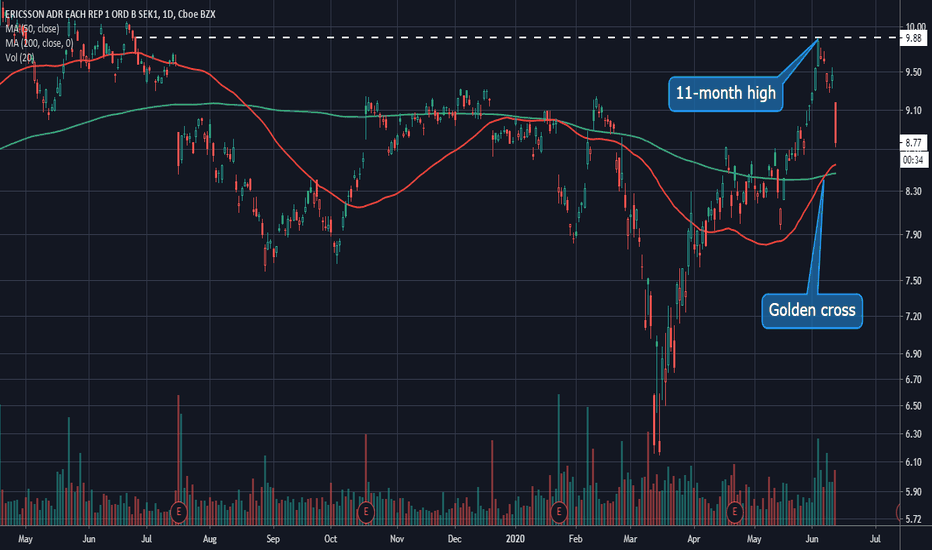The width and height of the screenshot is (932, 550).
Task: Click the 10.00 price axis value
Action: tap(915, 27)
